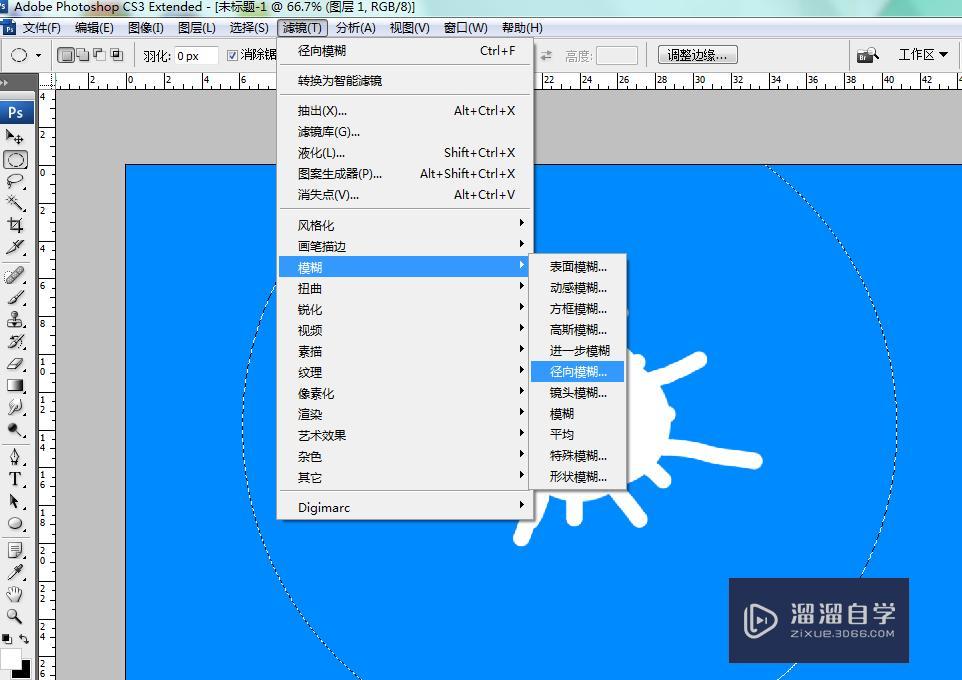Select the Horizontal Type tool
This screenshot has width=962, height=680.
(15, 478)
